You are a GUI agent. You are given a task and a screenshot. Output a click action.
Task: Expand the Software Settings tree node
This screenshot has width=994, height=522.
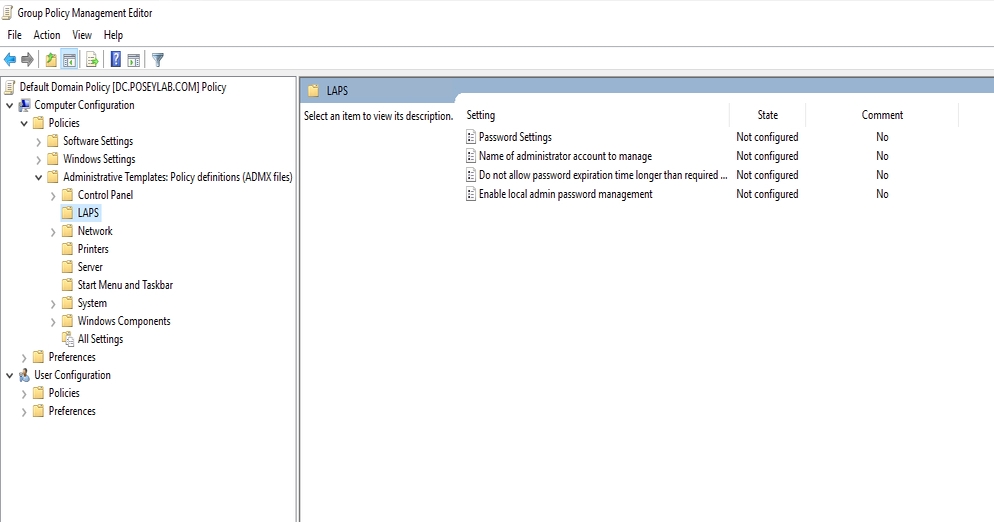pos(39,141)
